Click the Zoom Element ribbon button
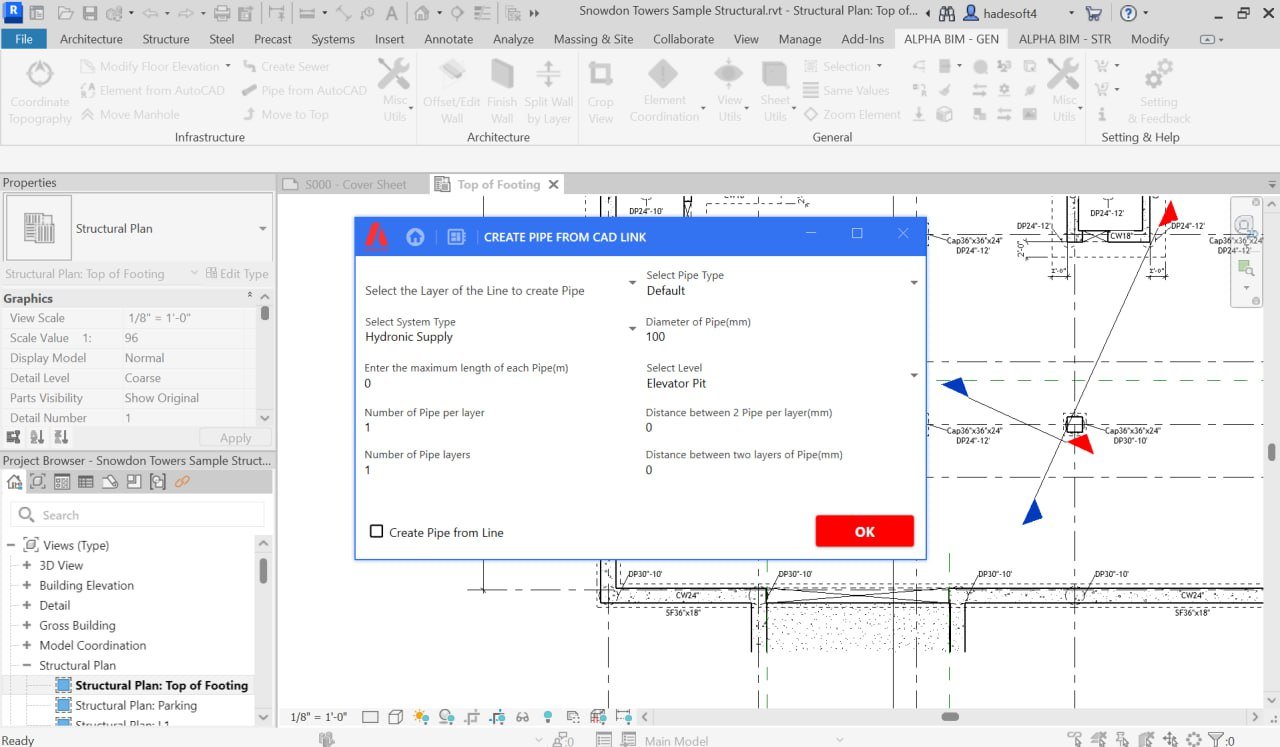Image resolution: width=1280 pixels, height=747 pixels. click(x=852, y=114)
